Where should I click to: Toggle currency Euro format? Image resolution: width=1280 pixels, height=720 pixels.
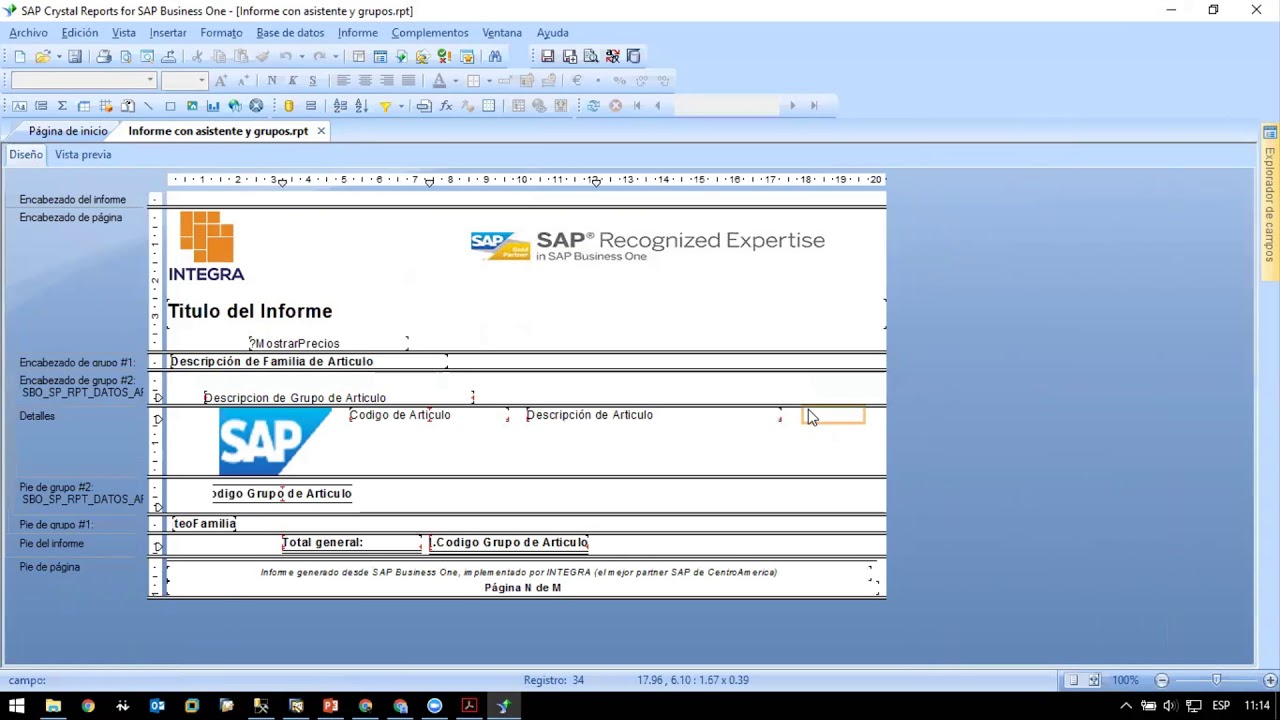(x=576, y=80)
